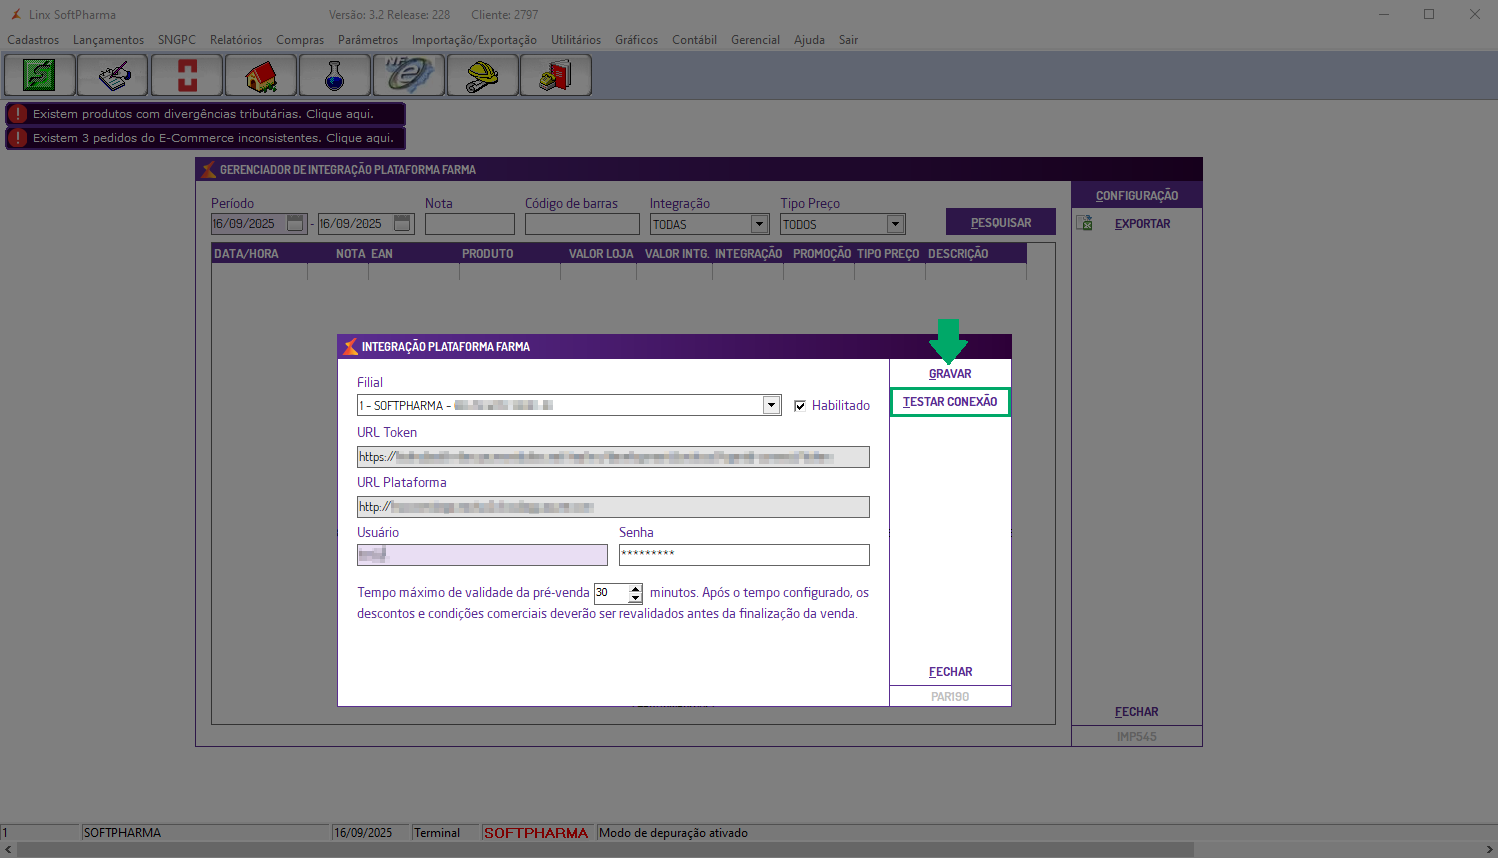Image resolution: width=1498 pixels, height=858 pixels.
Task: Click the DESCRIÇÃO column header
Action: point(976,254)
